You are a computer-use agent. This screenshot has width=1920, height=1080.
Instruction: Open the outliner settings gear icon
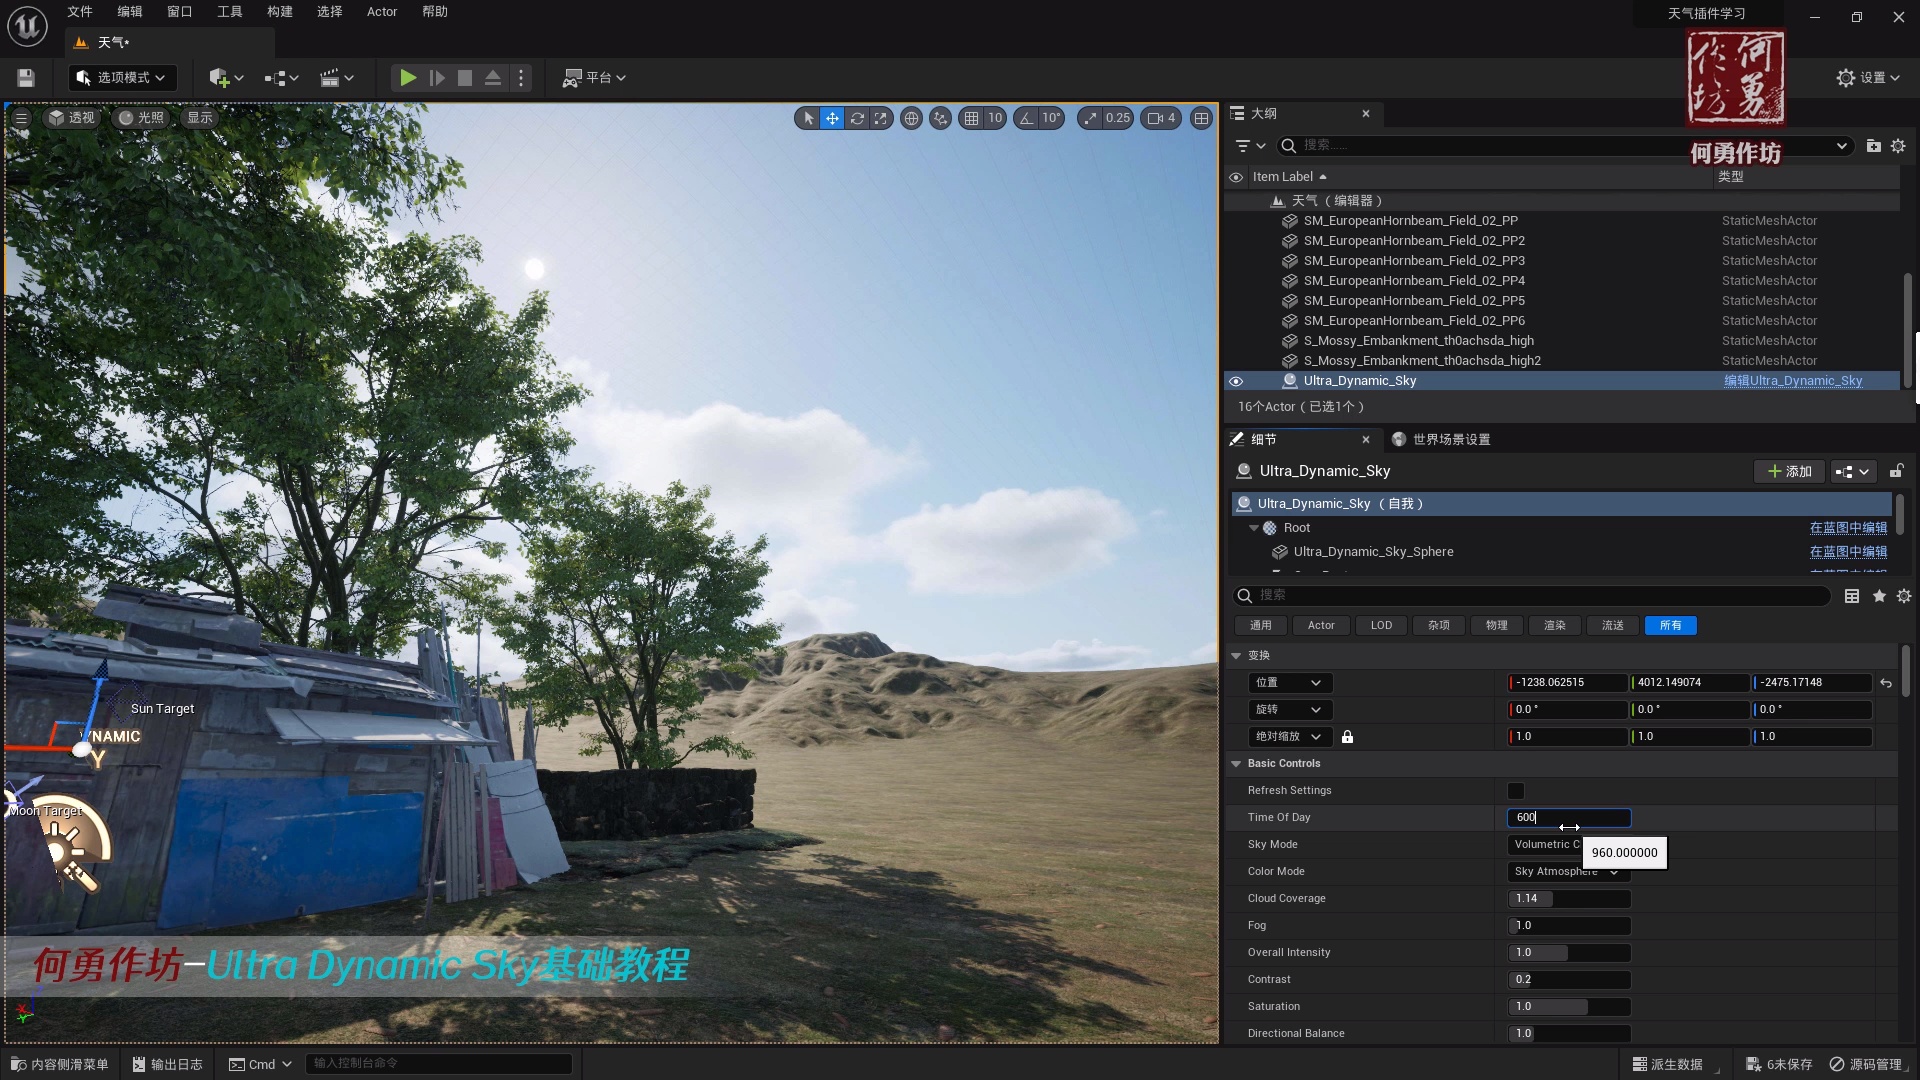1899,146
